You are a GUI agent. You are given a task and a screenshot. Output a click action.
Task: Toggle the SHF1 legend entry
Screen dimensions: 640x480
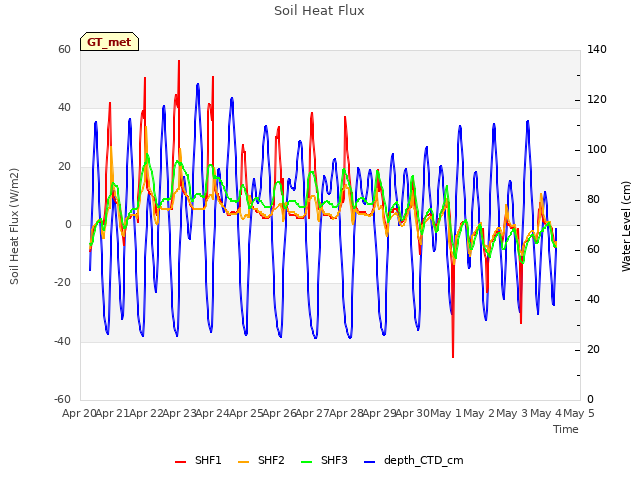[x=198, y=460]
